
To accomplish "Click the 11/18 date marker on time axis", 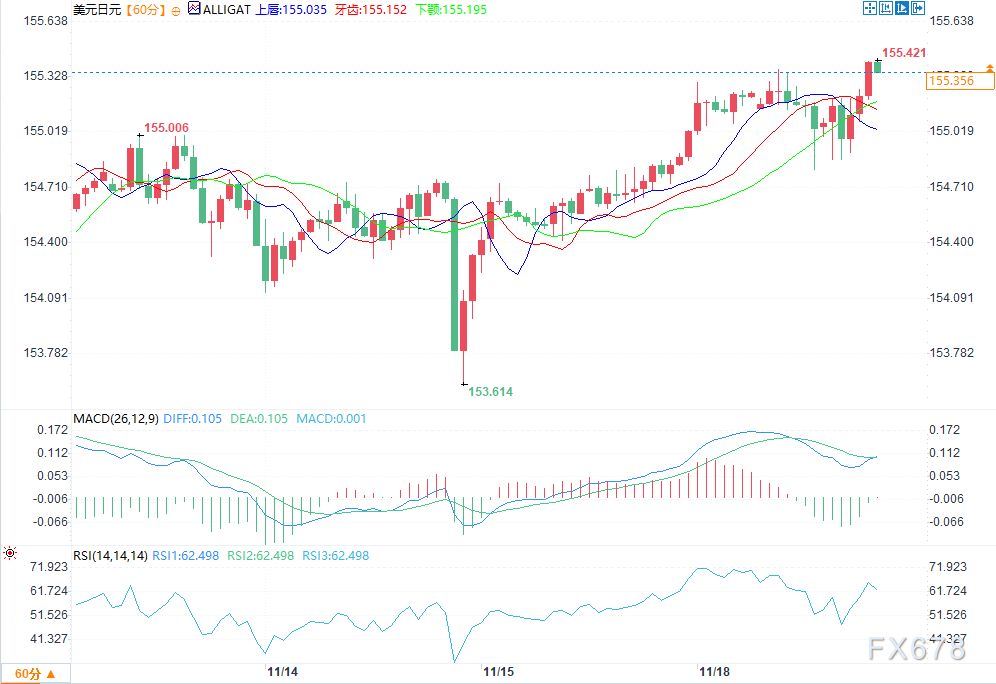I will (x=714, y=670).
